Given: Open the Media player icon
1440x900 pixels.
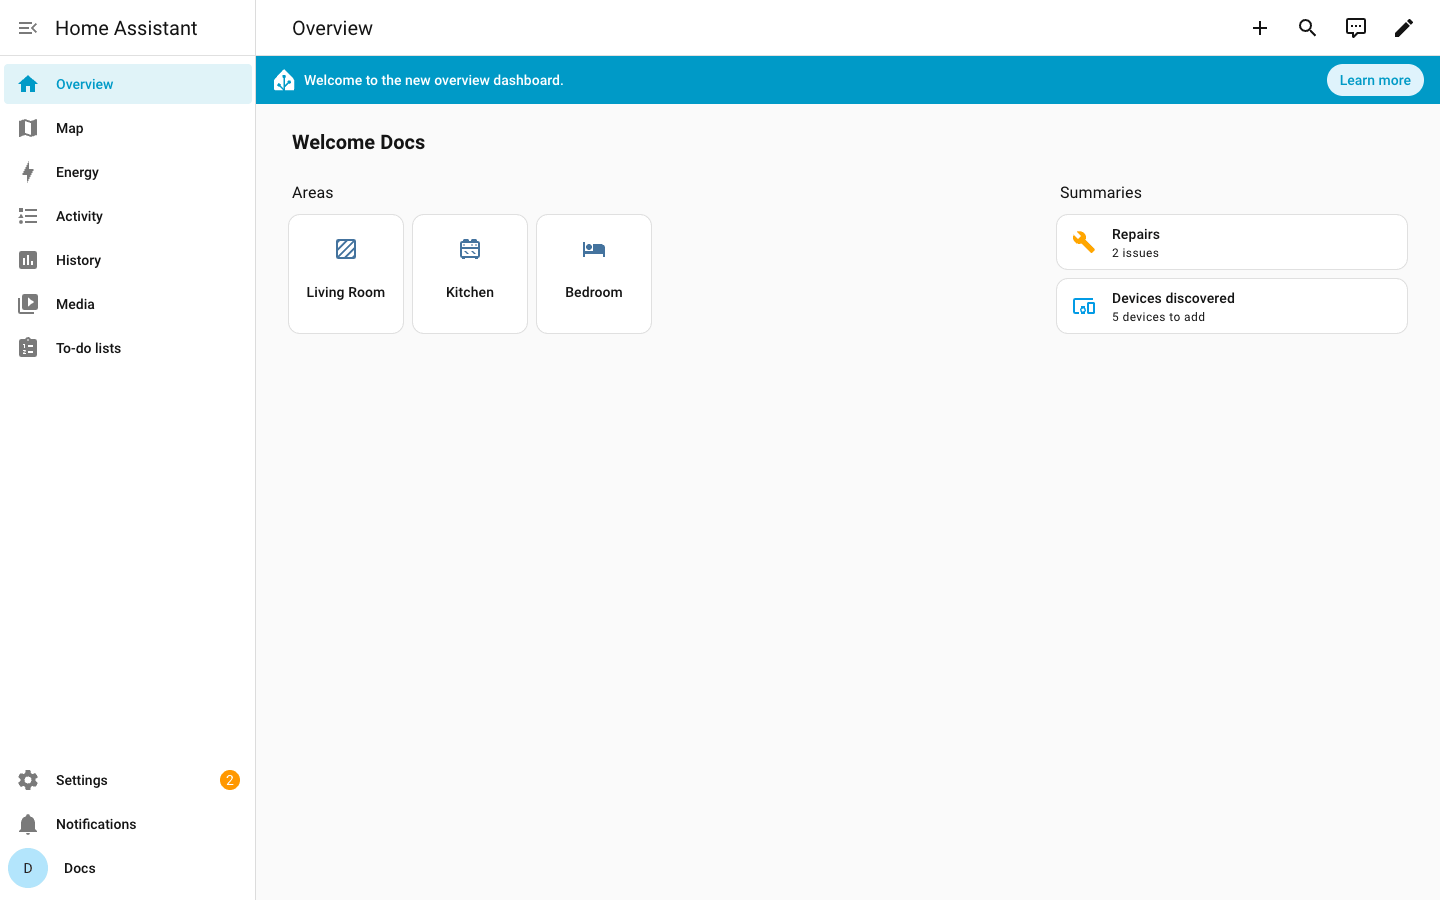Looking at the screenshot, I should point(28,304).
